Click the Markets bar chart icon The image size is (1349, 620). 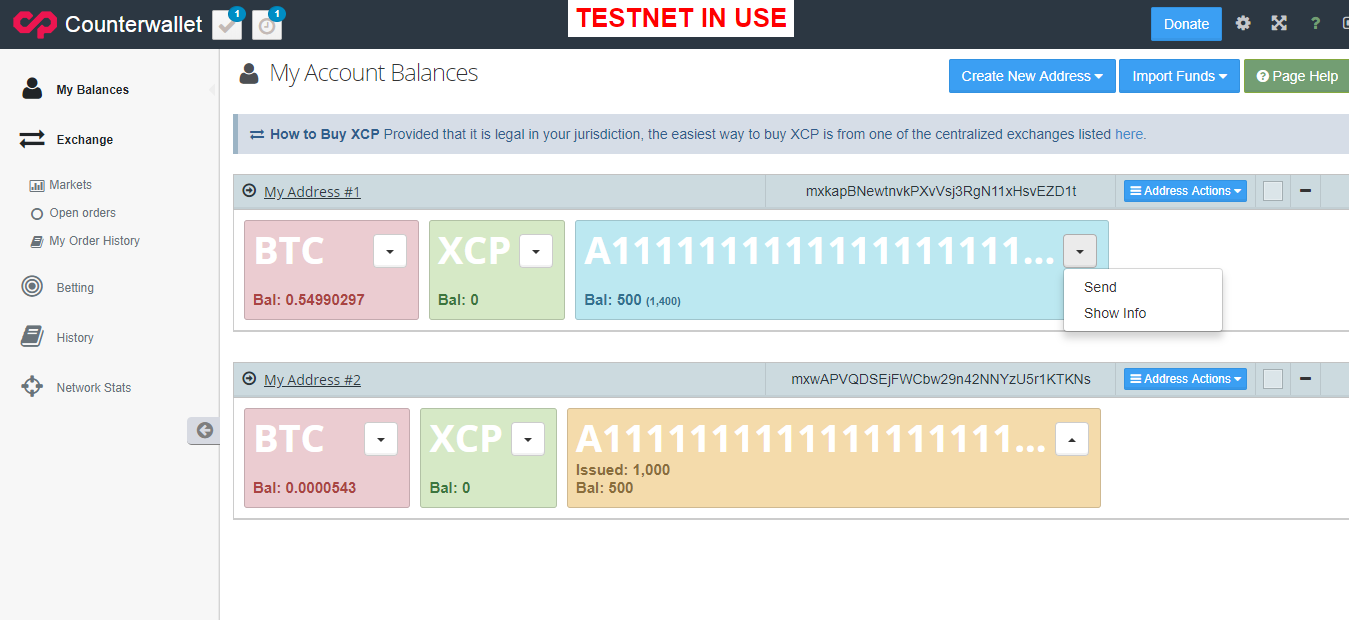37,185
